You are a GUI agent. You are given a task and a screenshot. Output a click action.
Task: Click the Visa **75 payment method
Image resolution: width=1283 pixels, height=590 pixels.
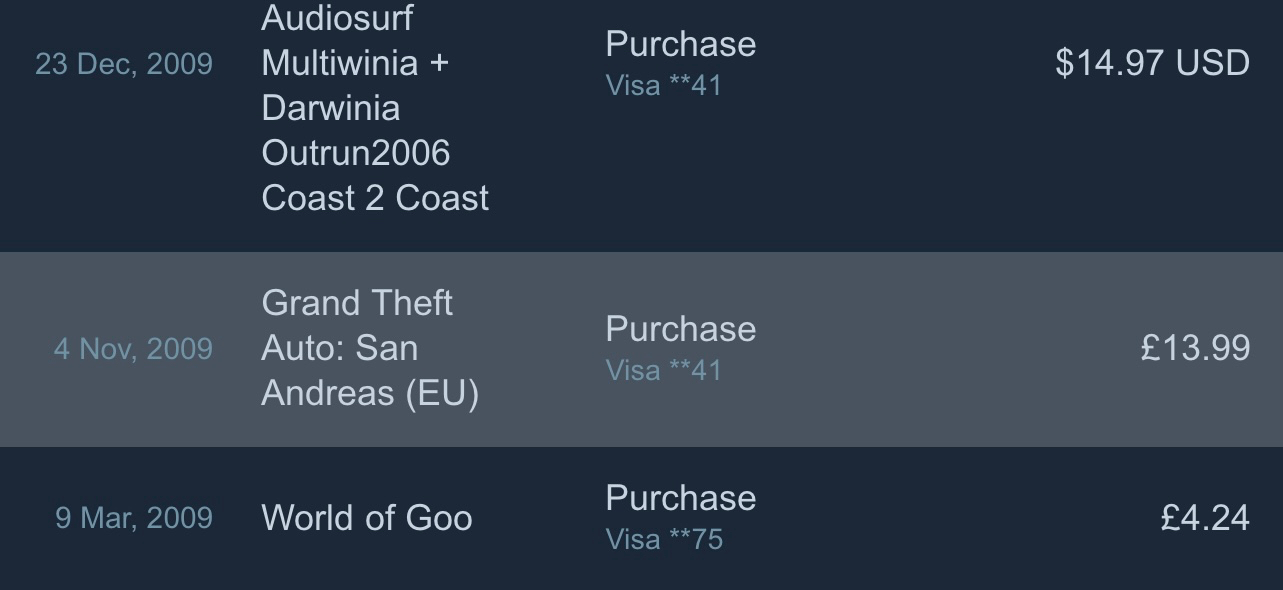point(664,539)
